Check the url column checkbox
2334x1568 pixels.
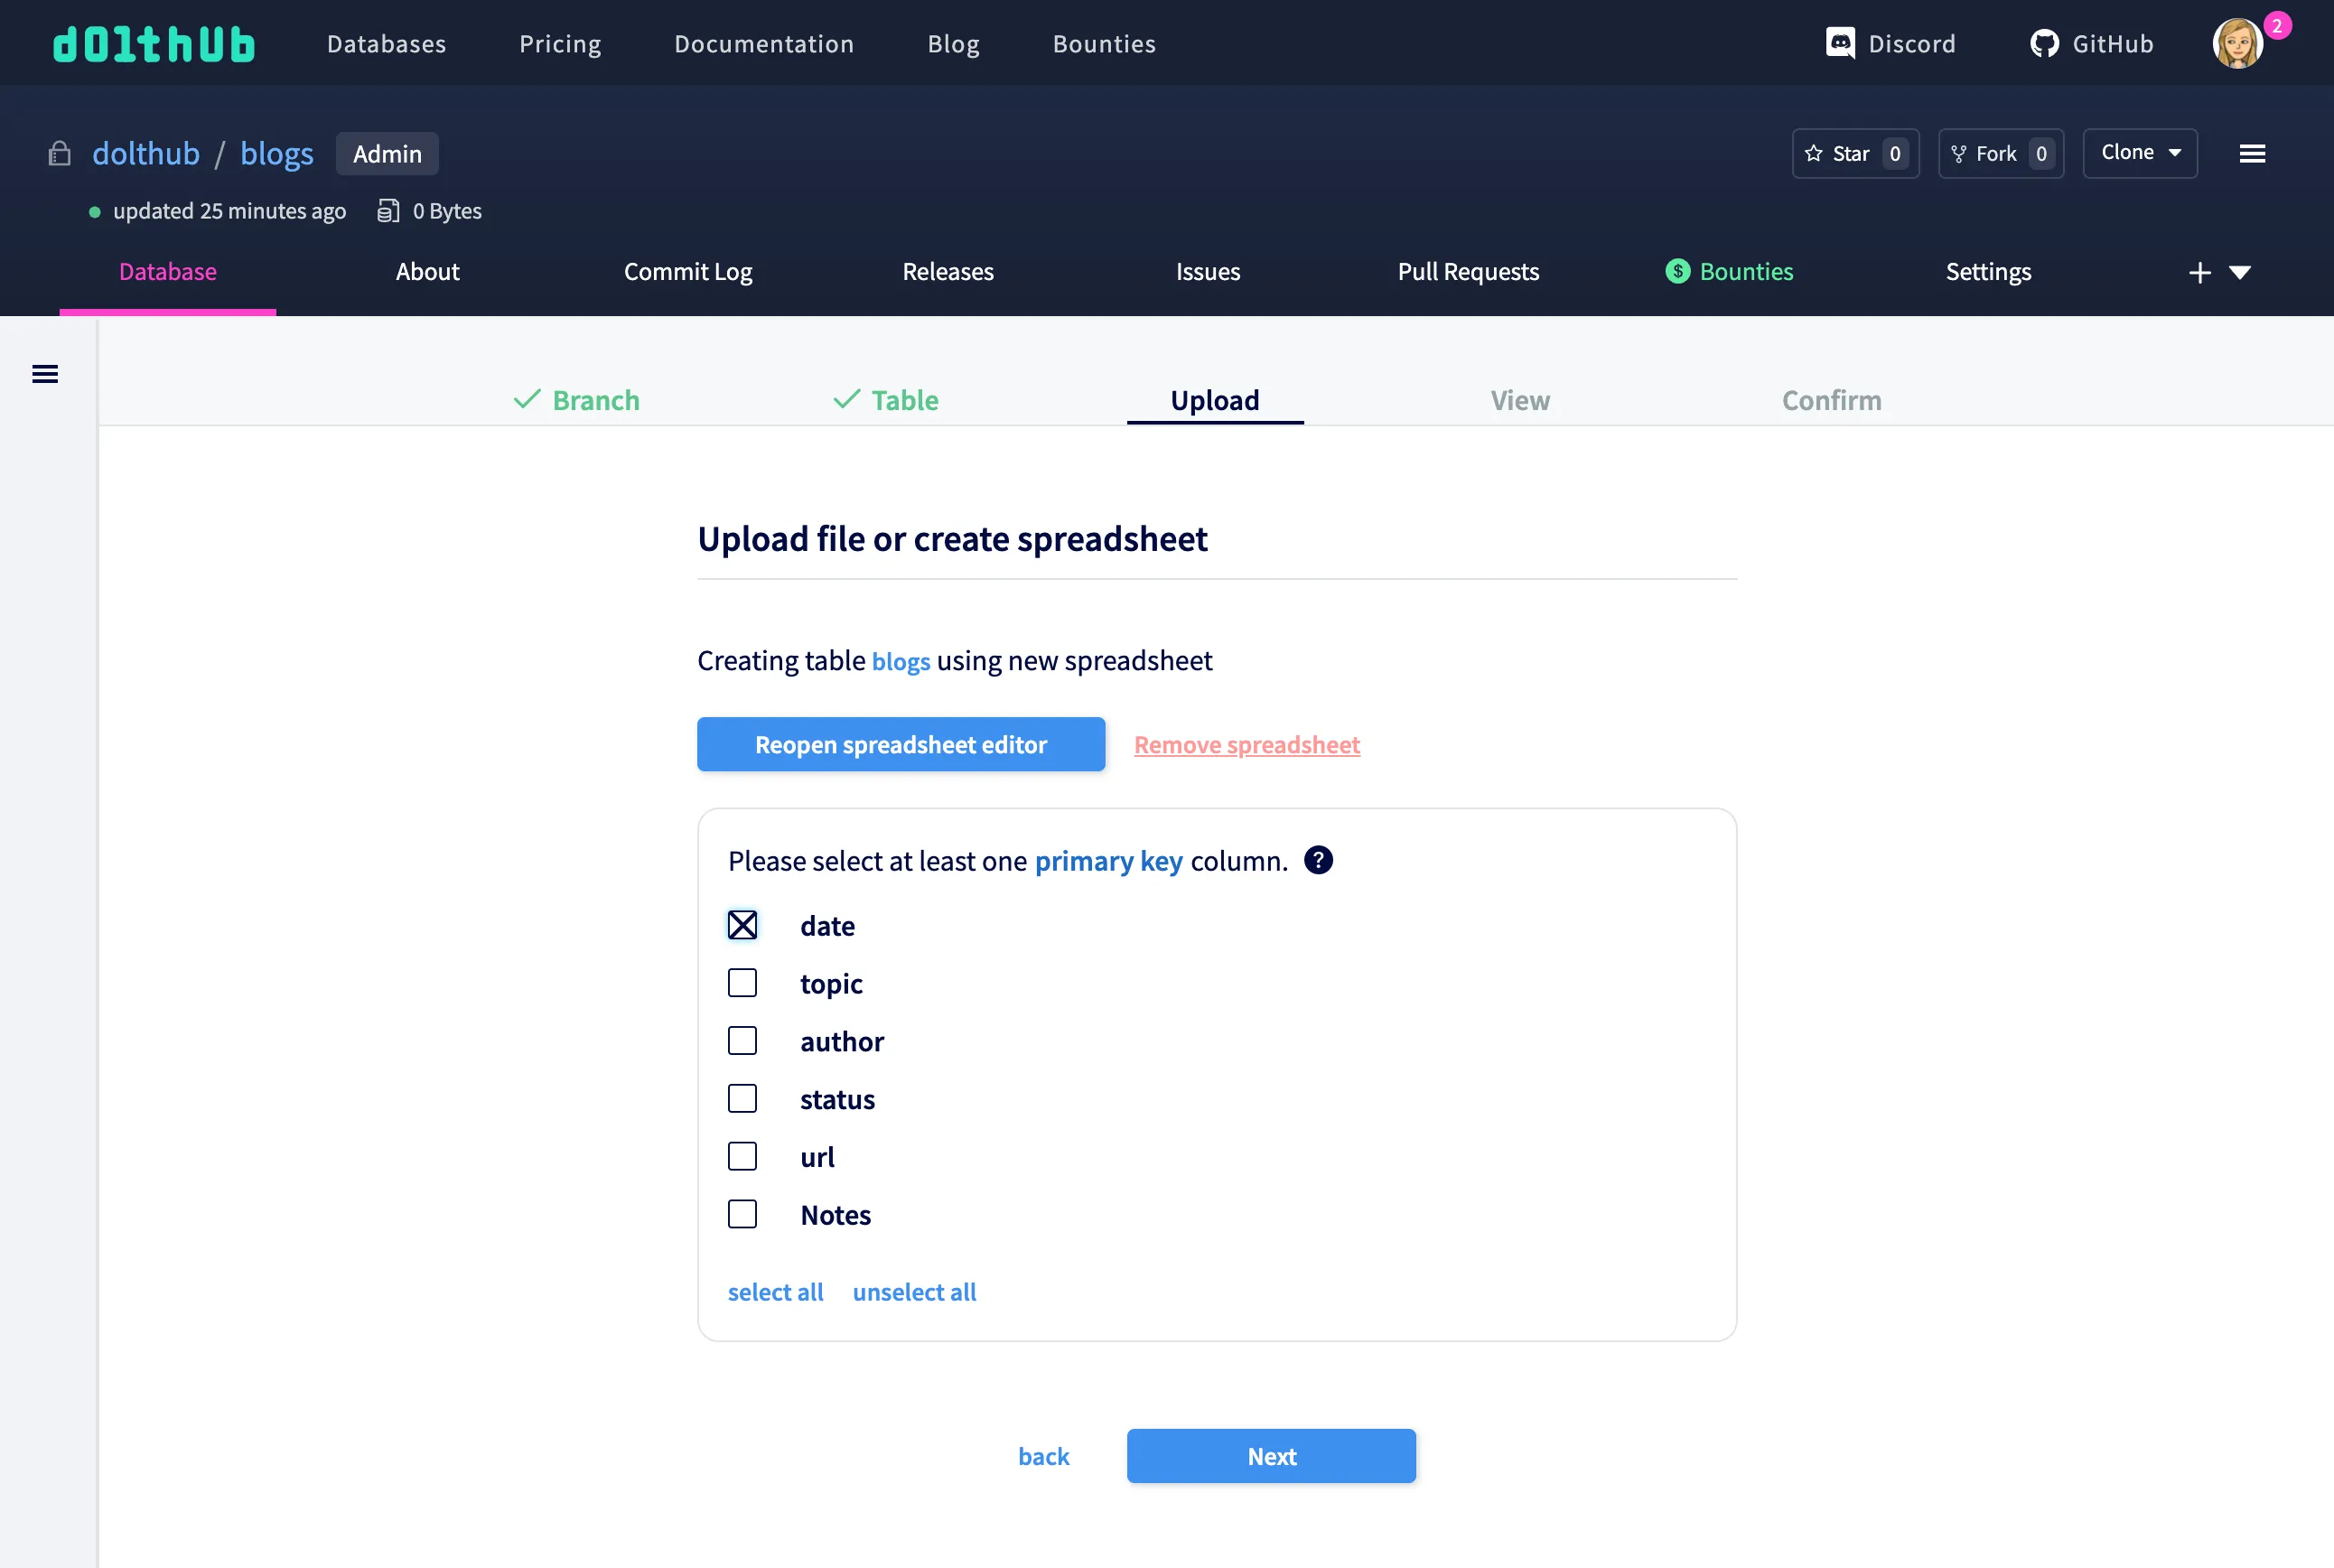click(x=742, y=1156)
